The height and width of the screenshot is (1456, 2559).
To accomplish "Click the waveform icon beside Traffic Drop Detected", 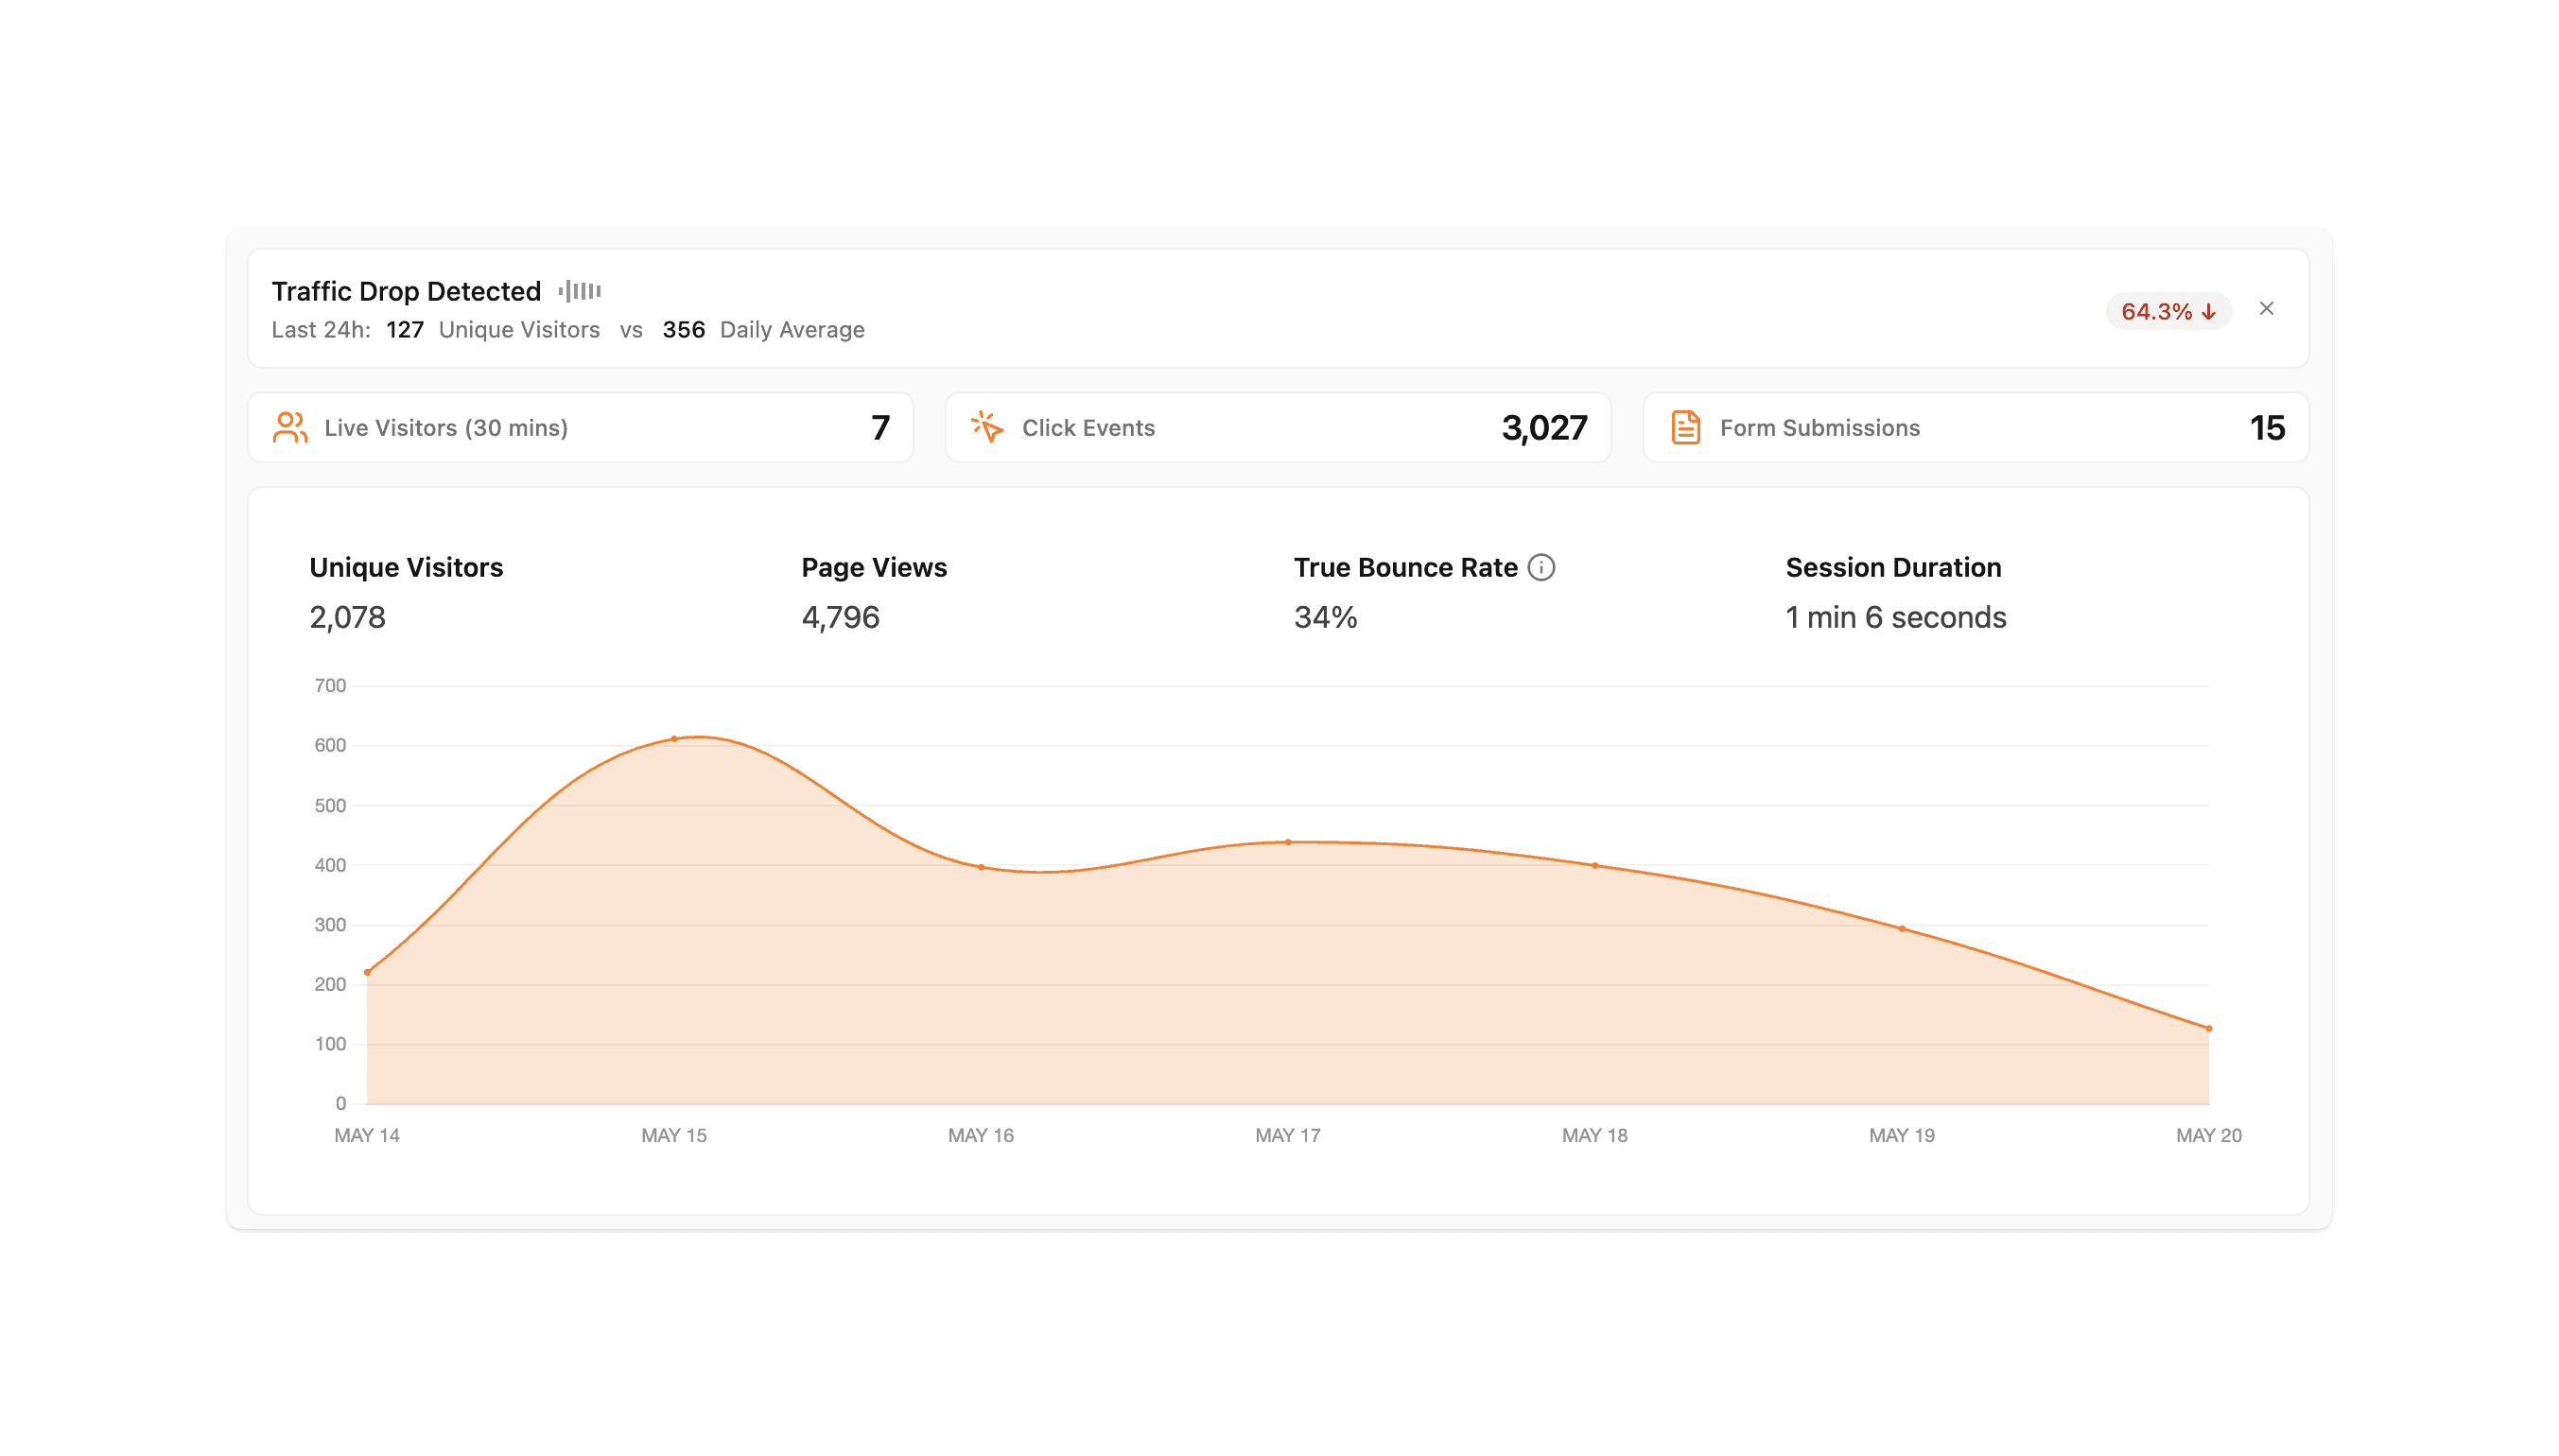I will (580, 291).
